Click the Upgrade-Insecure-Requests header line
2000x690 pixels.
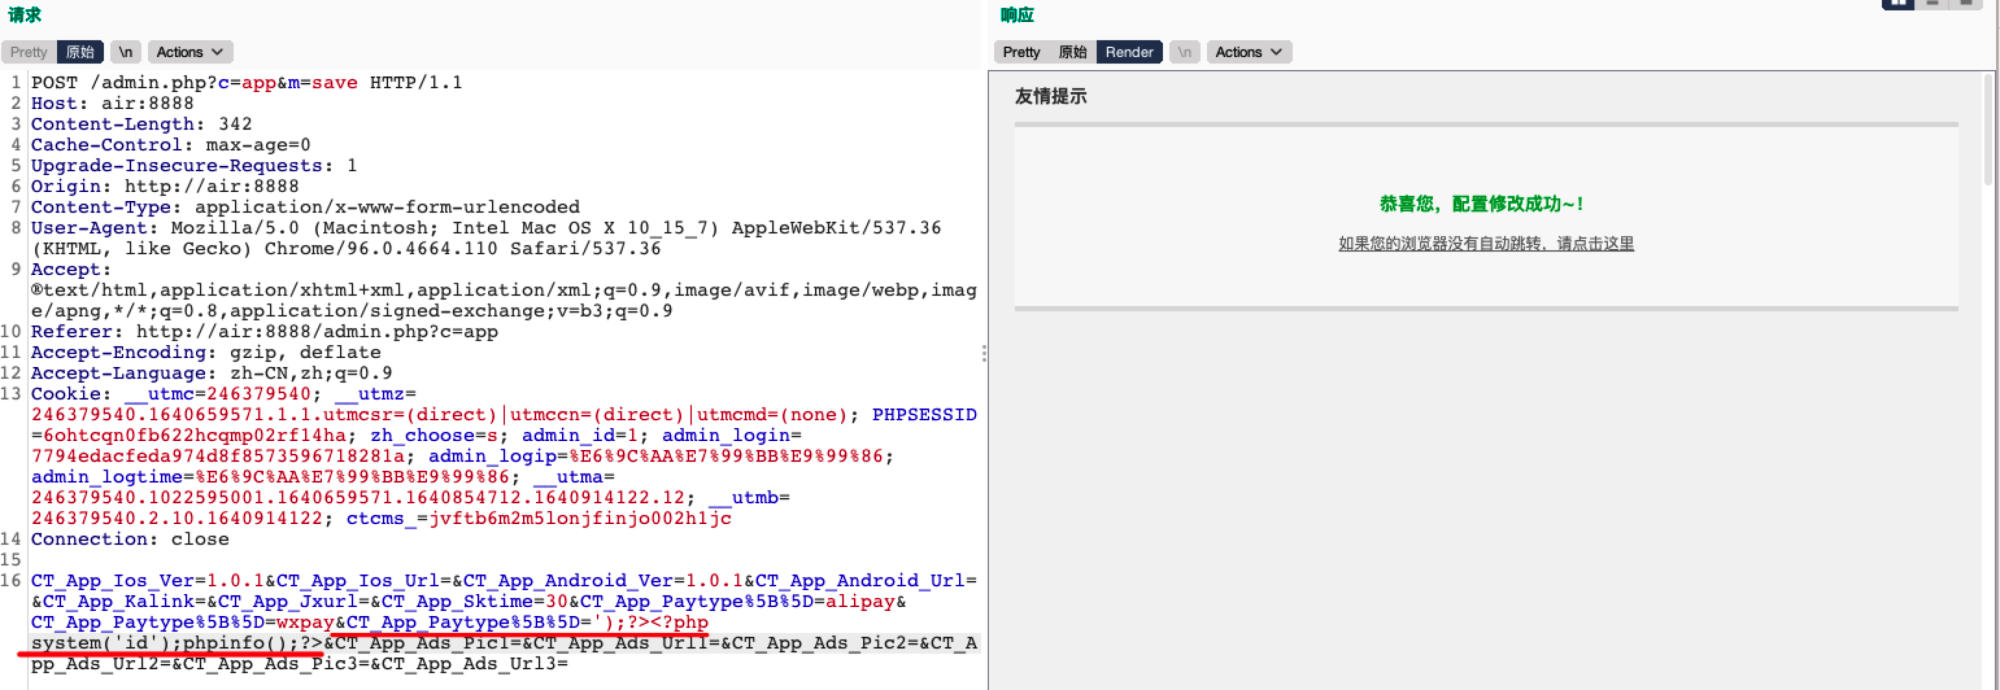pos(194,165)
